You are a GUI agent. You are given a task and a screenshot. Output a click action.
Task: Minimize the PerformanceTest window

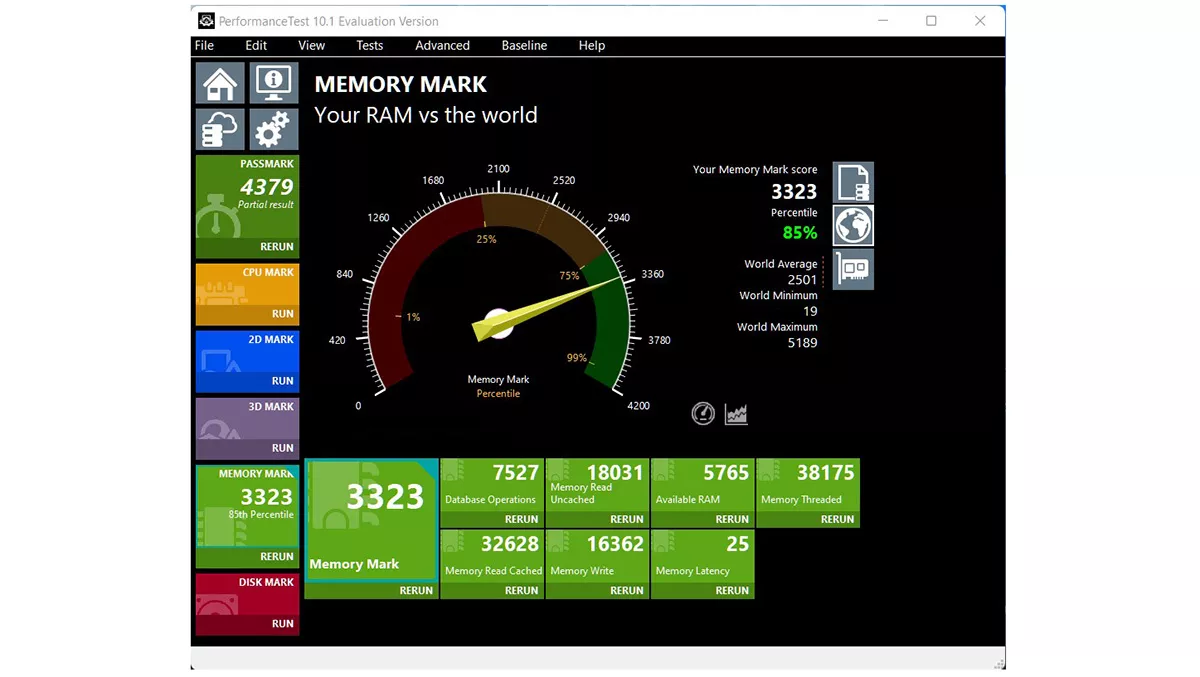(883, 21)
